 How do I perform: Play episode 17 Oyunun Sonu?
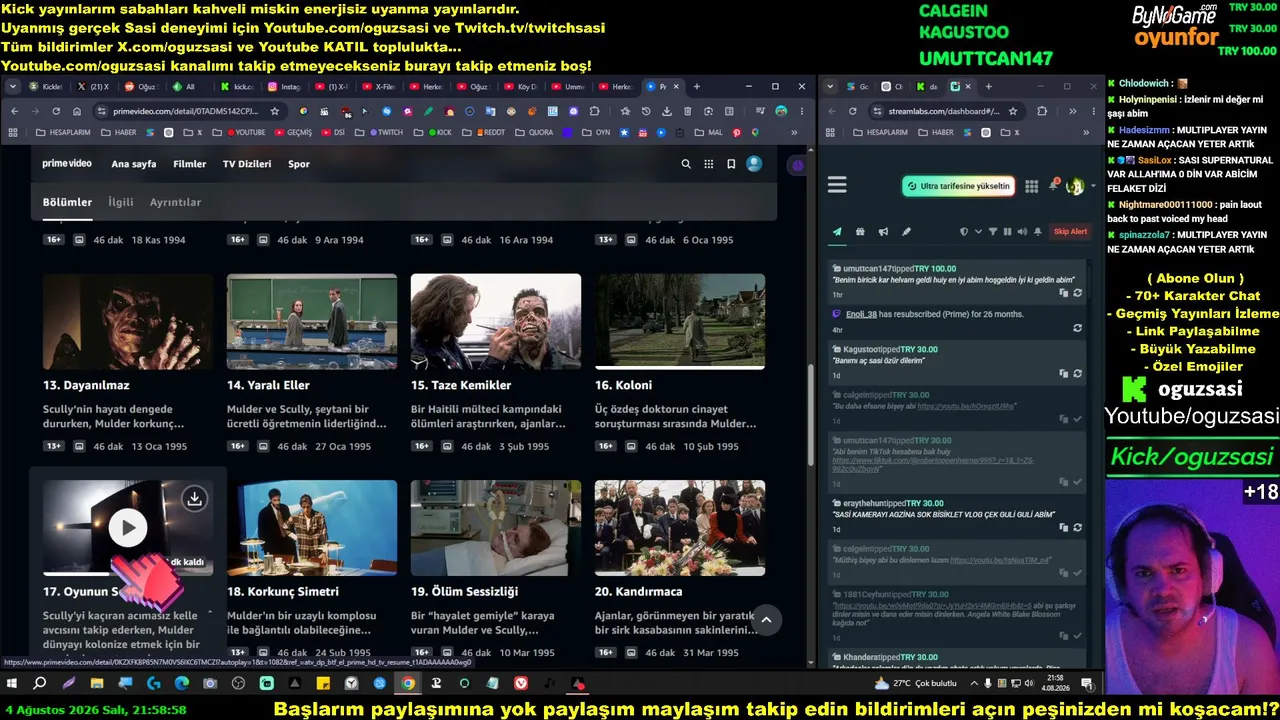pos(127,528)
